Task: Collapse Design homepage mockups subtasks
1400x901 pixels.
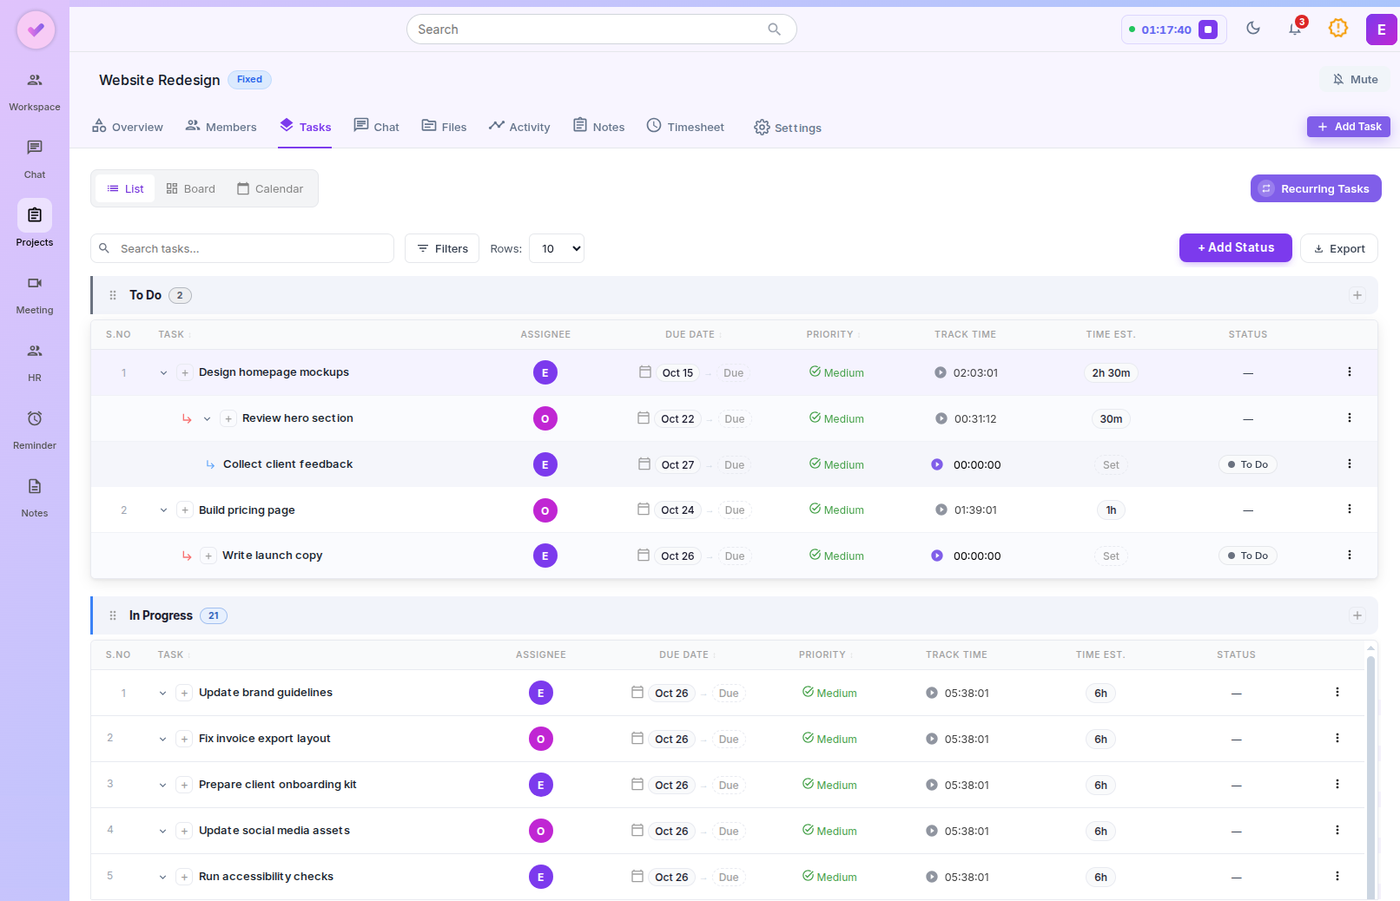Action: pos(163,373)
